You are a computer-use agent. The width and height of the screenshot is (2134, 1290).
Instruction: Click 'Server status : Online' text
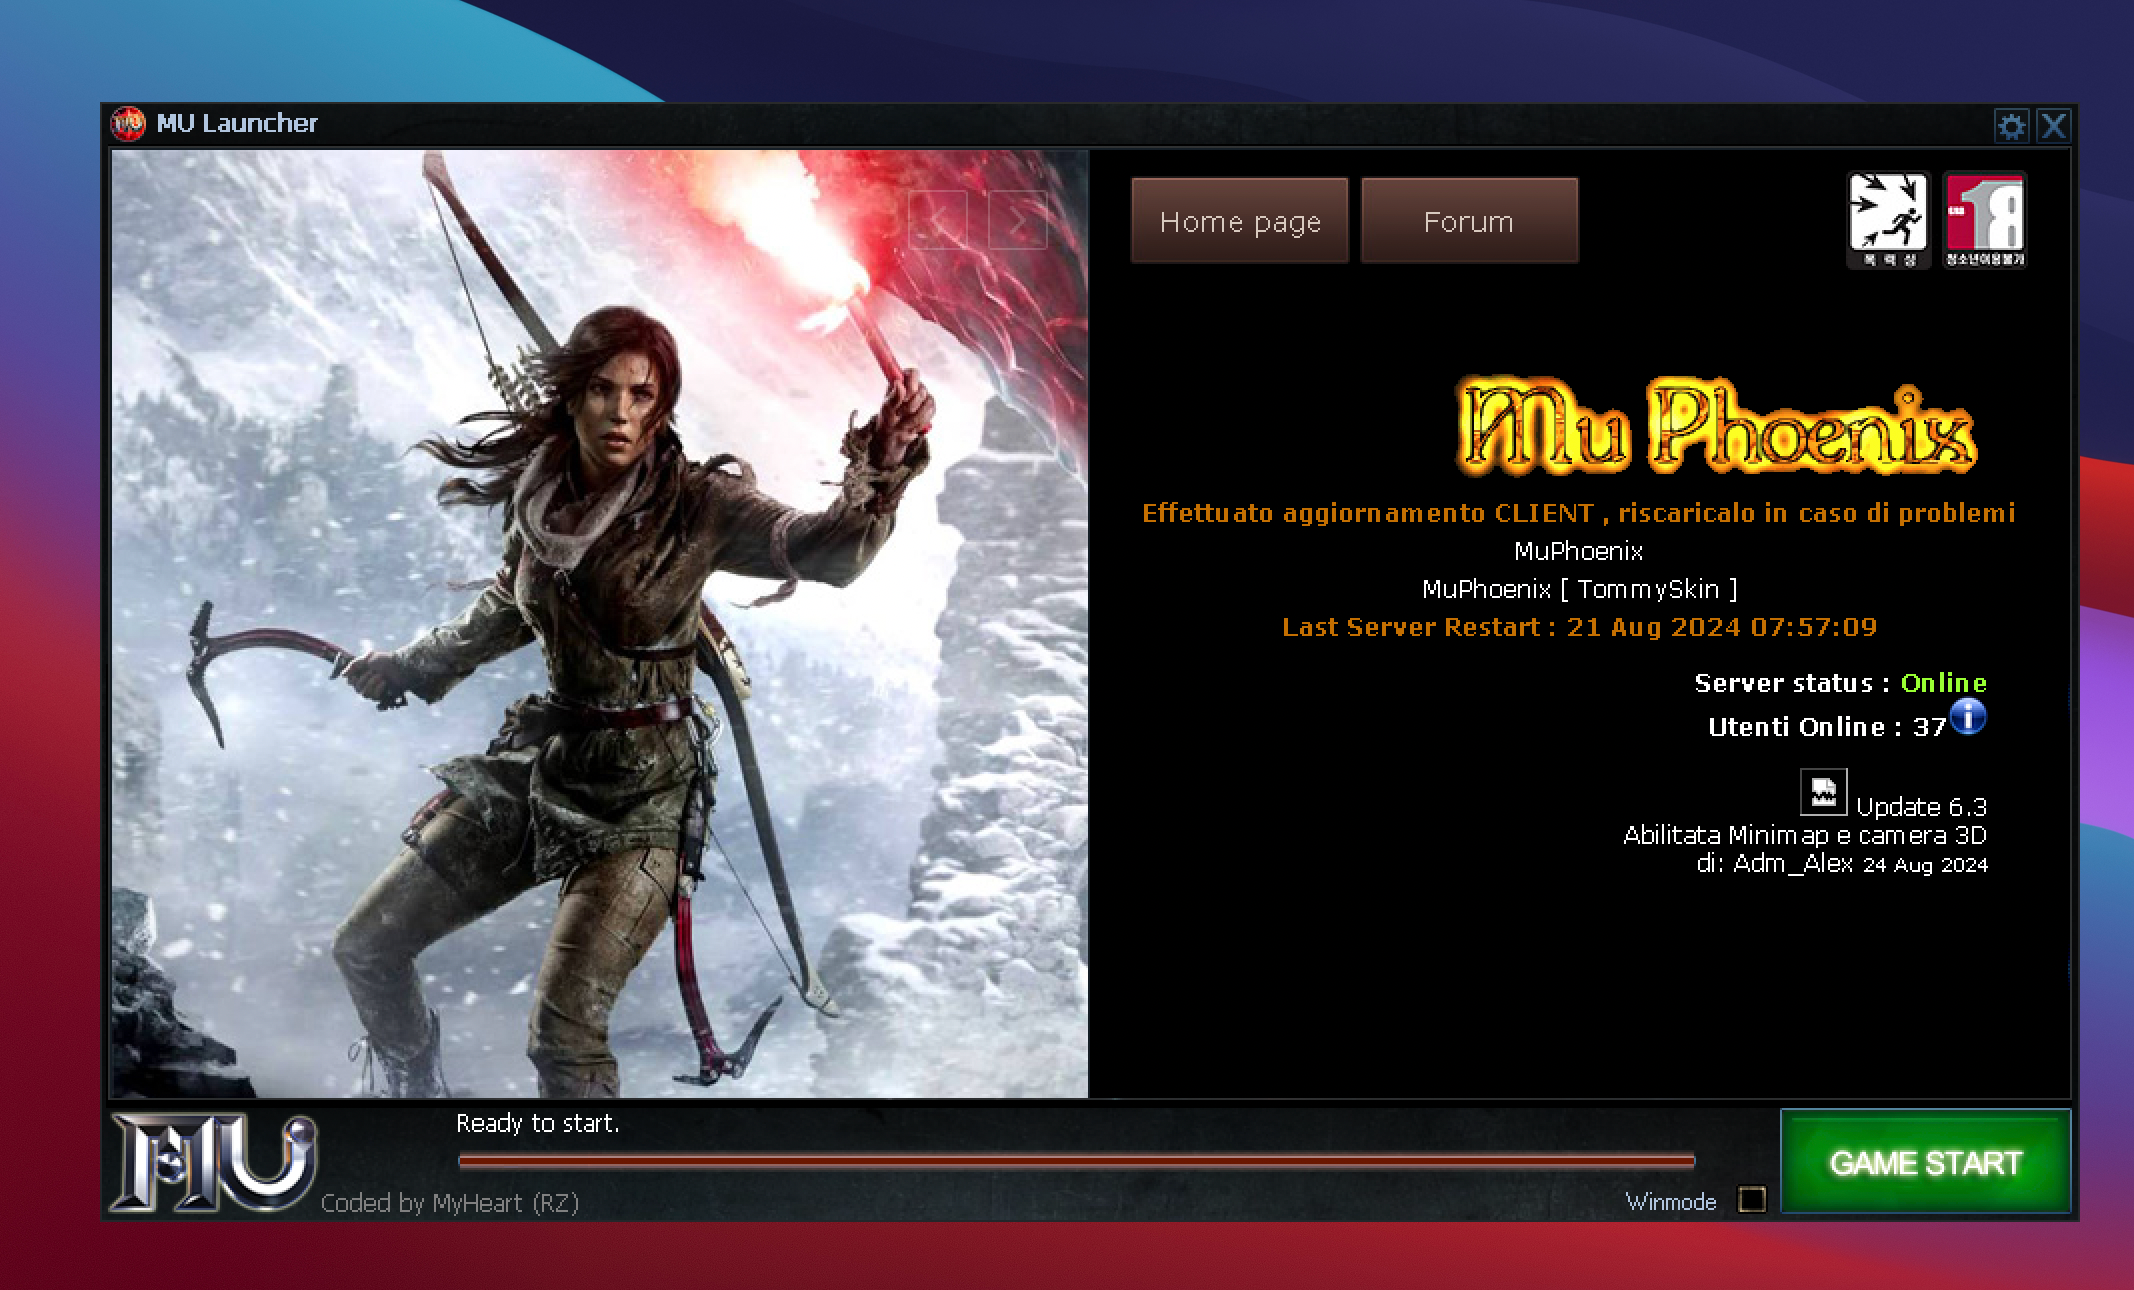pos(1840,683)
